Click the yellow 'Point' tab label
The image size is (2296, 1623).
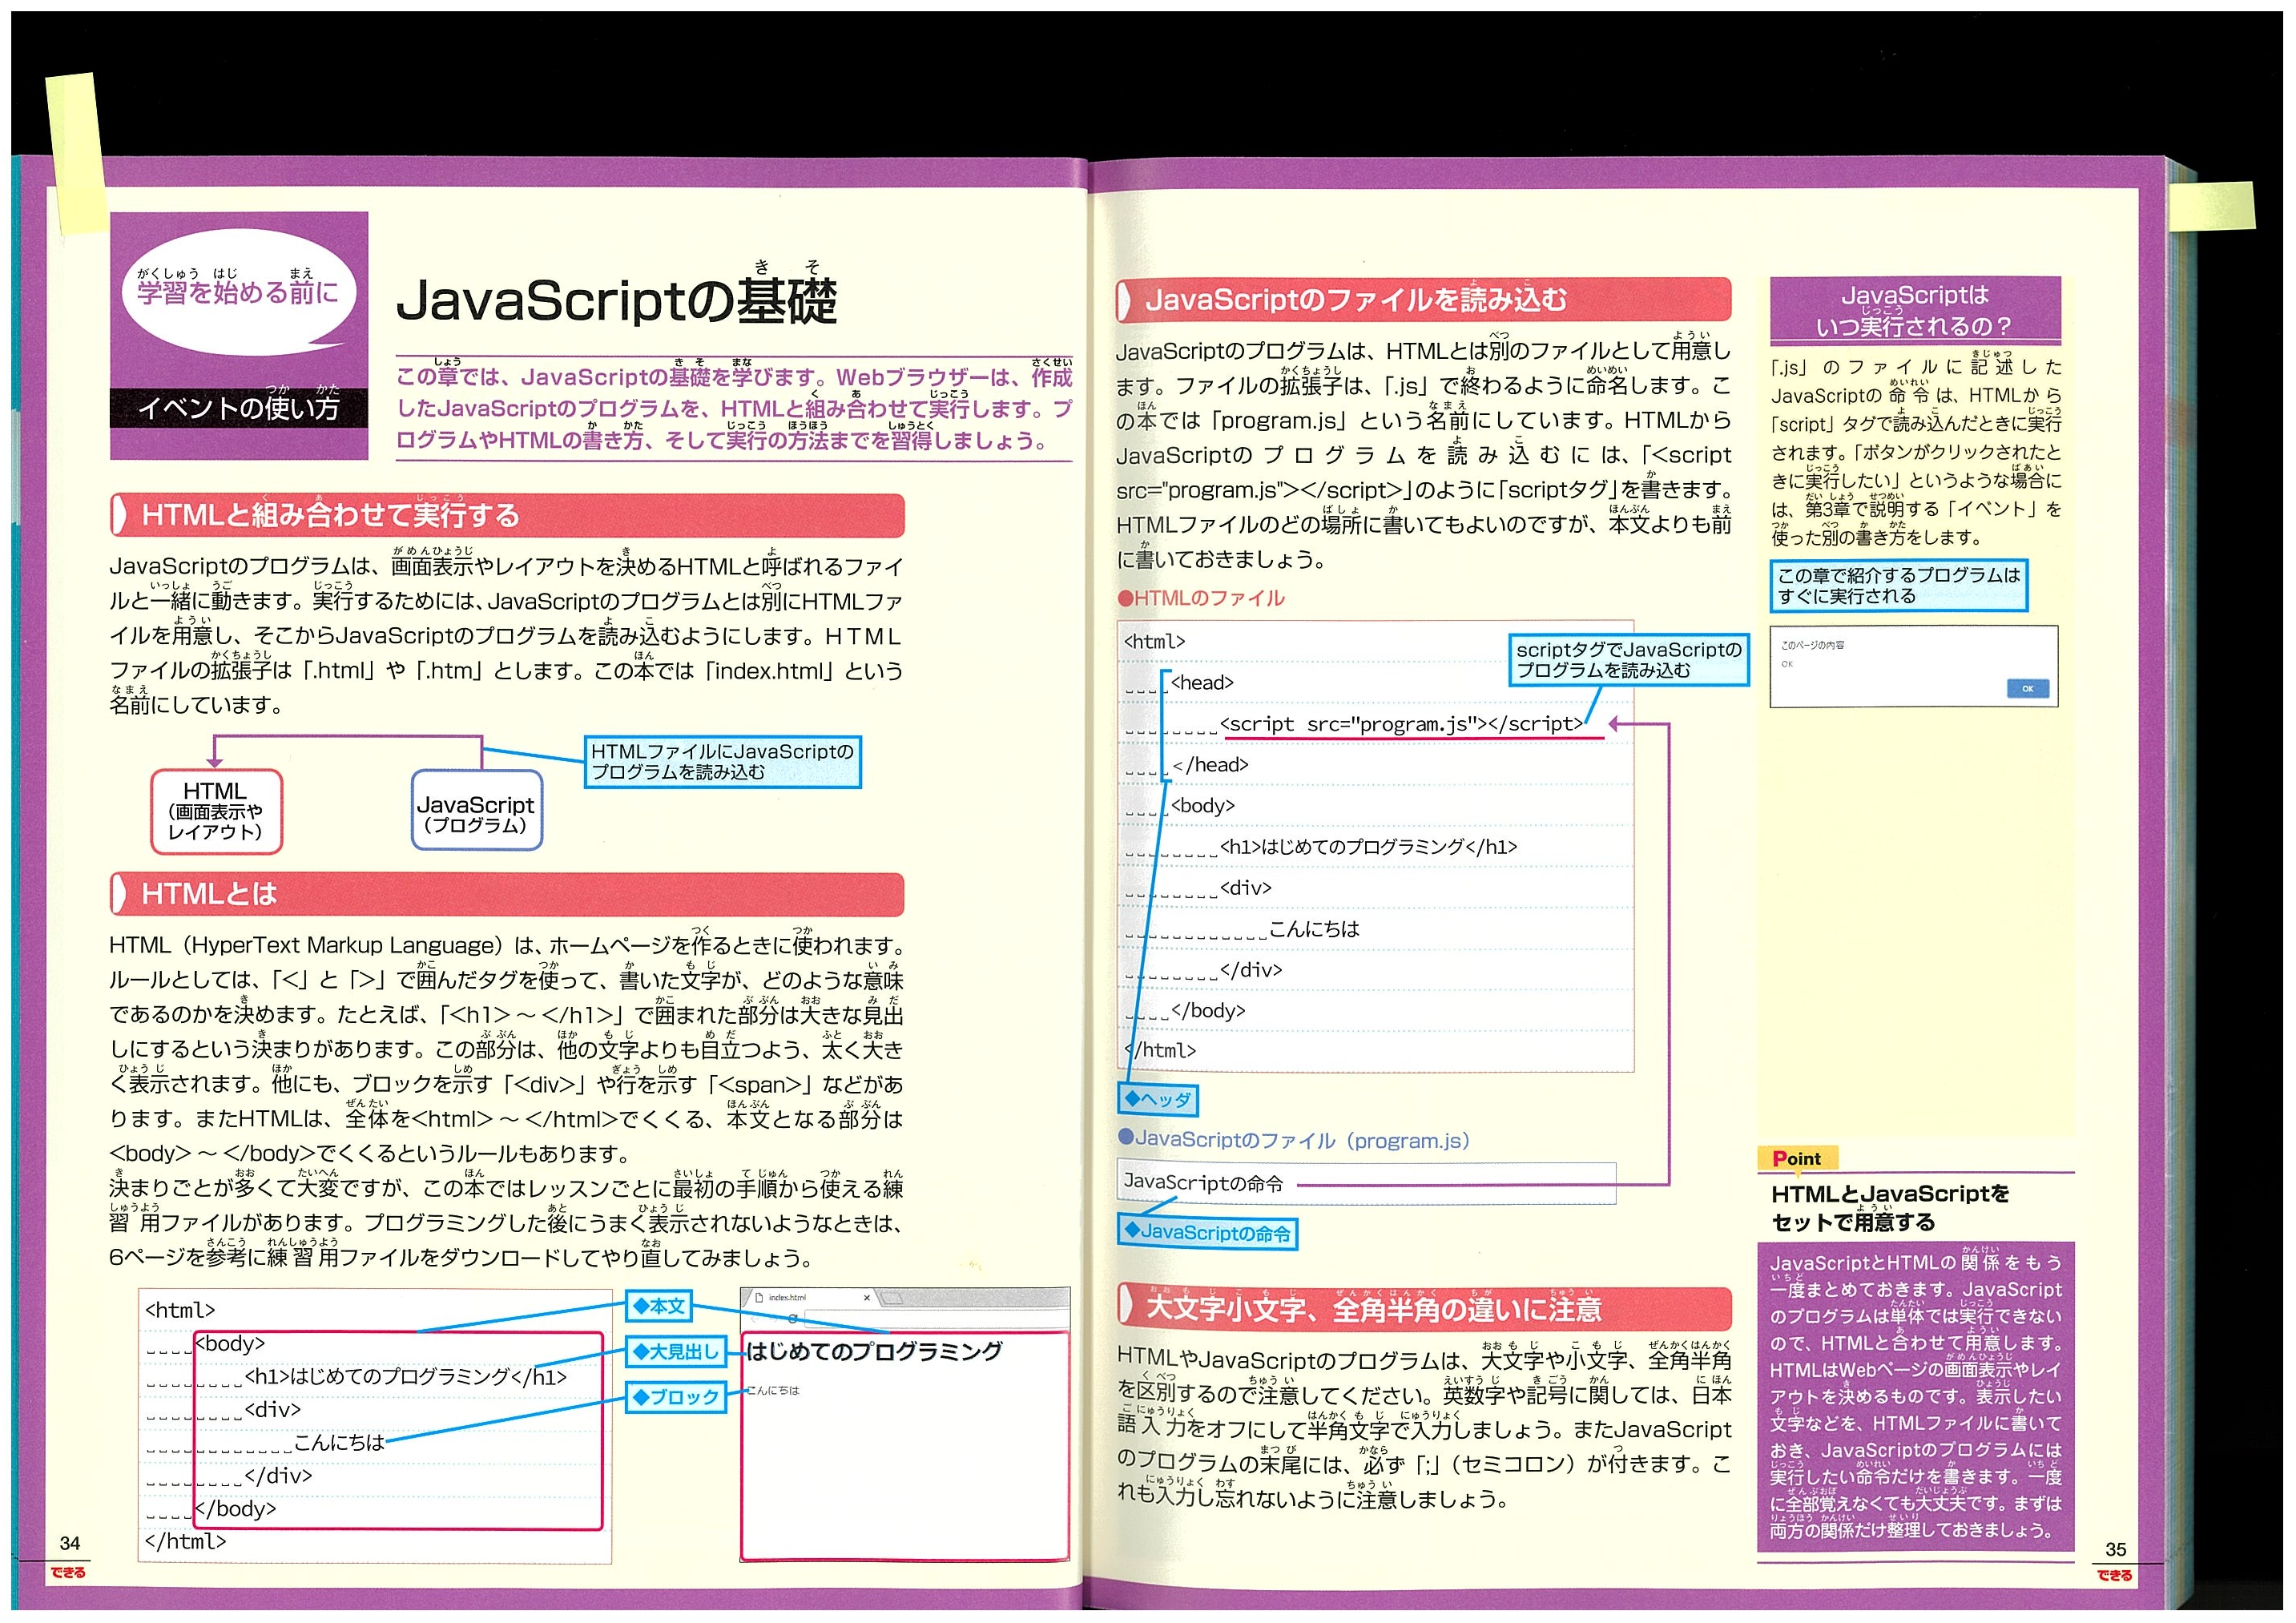(1796, 1158)
